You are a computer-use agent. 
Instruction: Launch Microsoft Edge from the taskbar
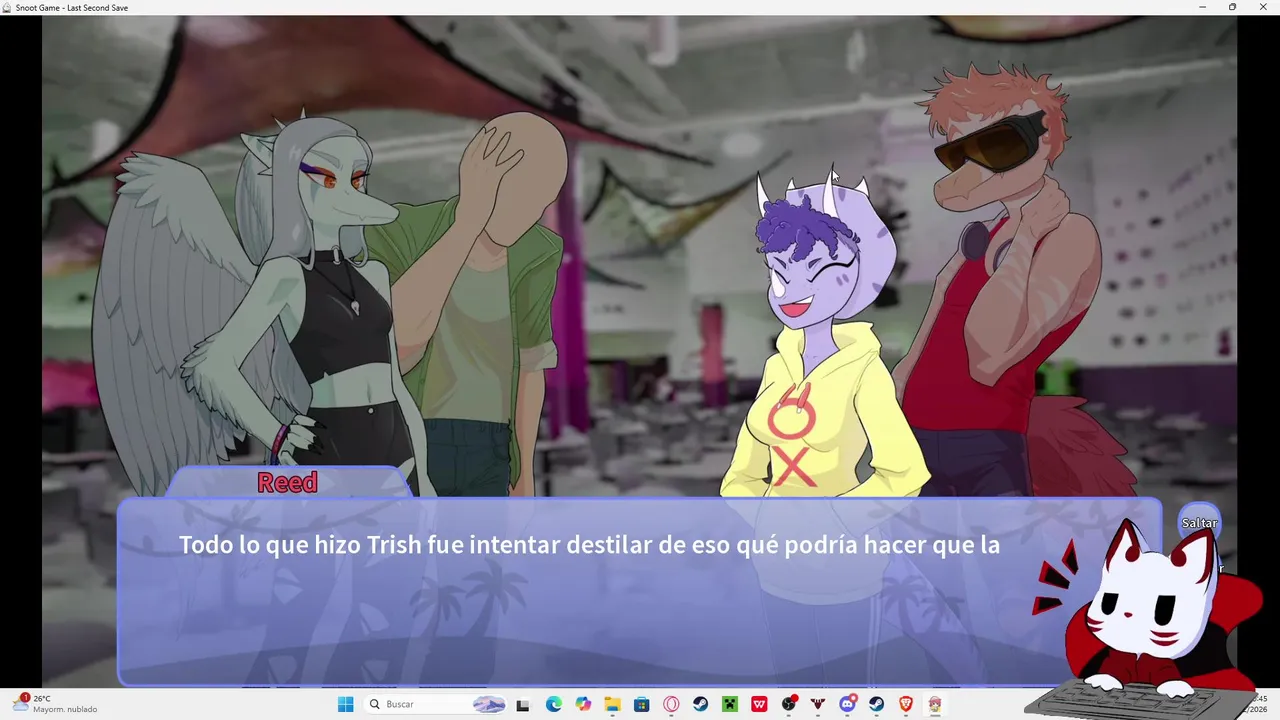click(x=553, y=704)
